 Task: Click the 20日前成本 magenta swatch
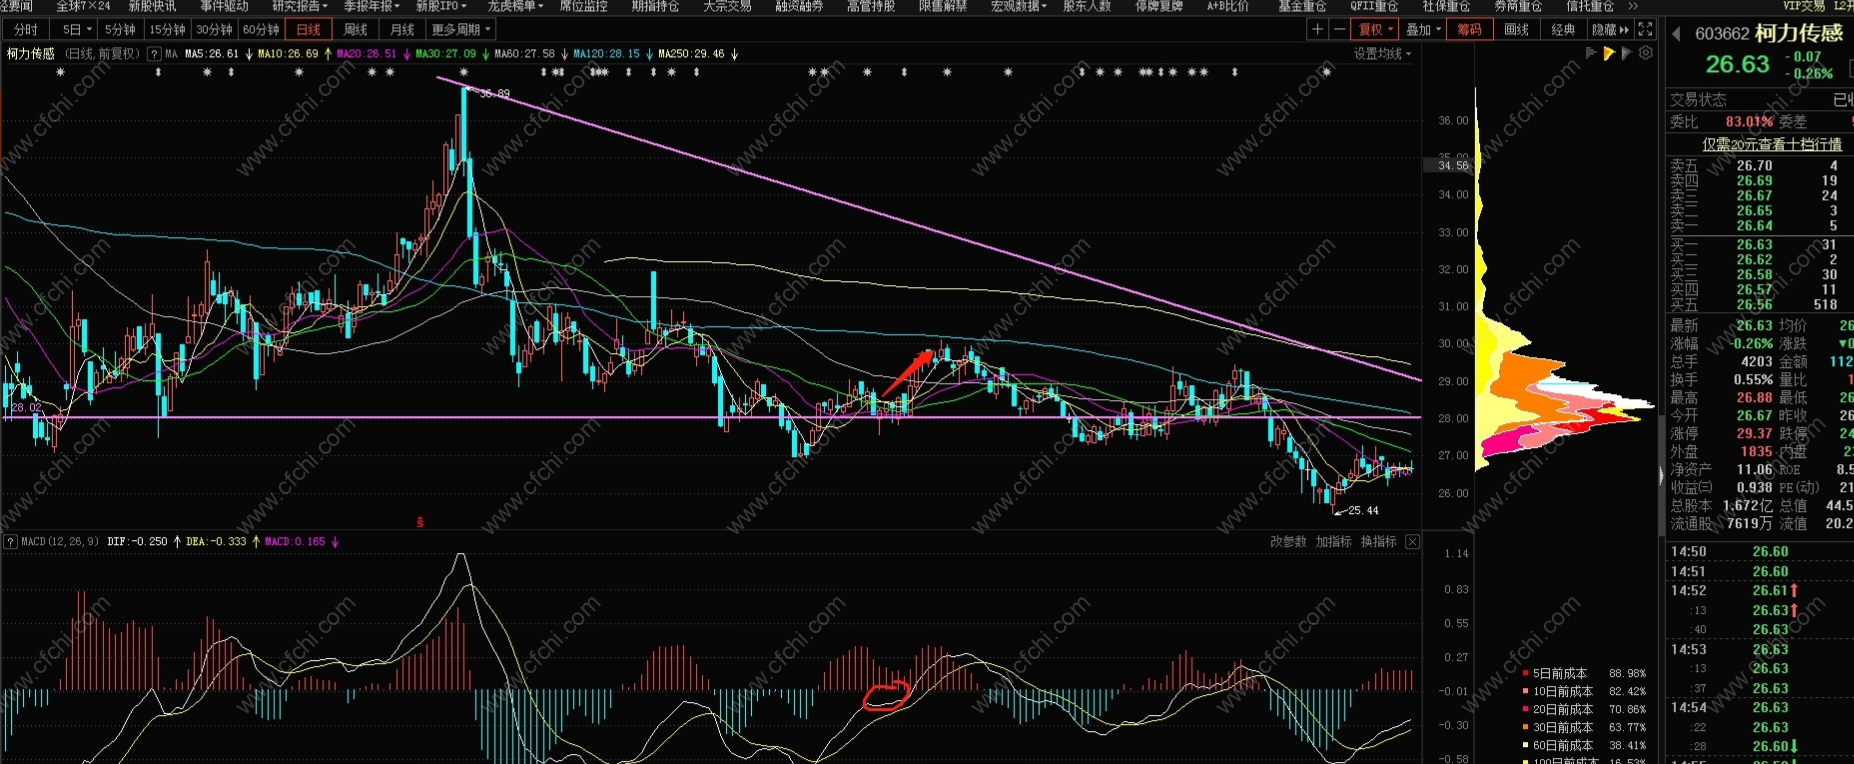pyautogui.click(x=1525, y=710)
